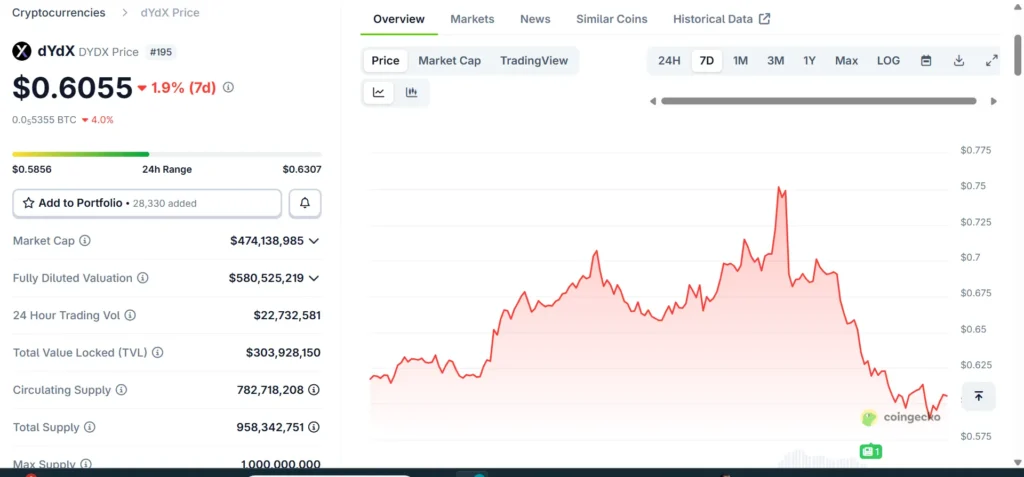The image size is (1024, 477).
Task: Click chart scrollbar left arrow
Action: pos(652,101)
